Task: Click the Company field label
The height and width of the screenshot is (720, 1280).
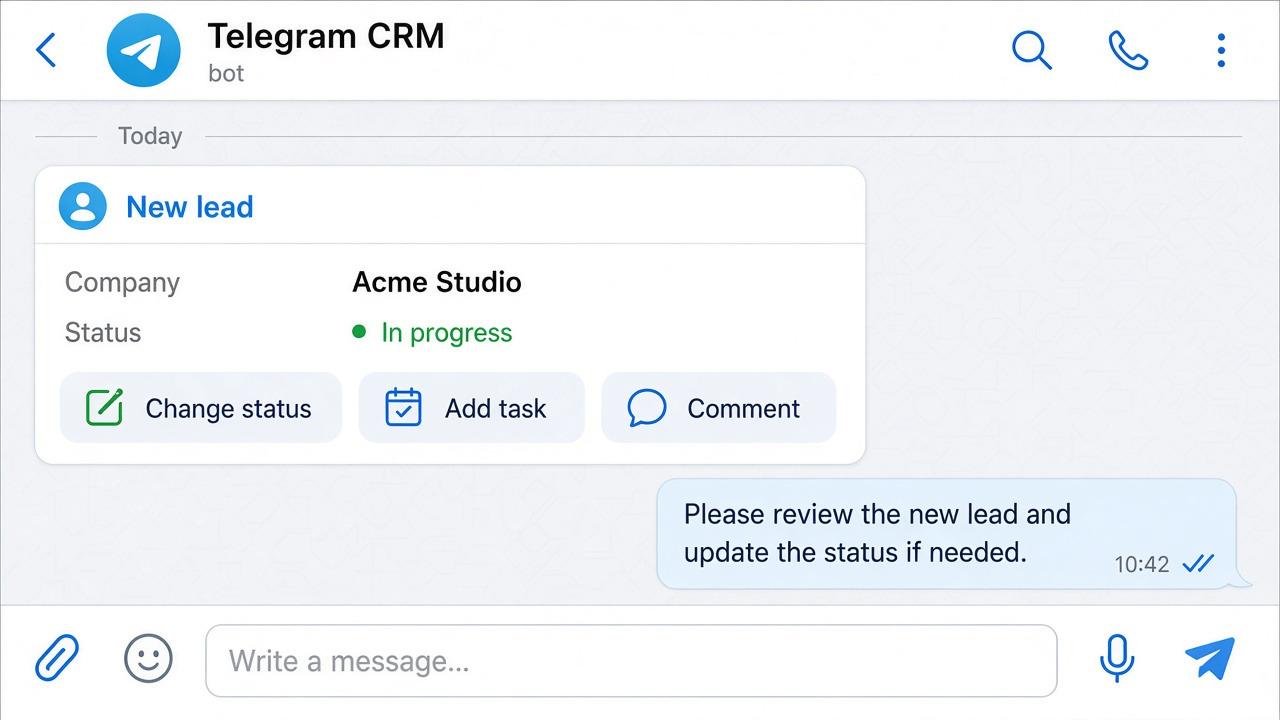Action: pos(122,283)
